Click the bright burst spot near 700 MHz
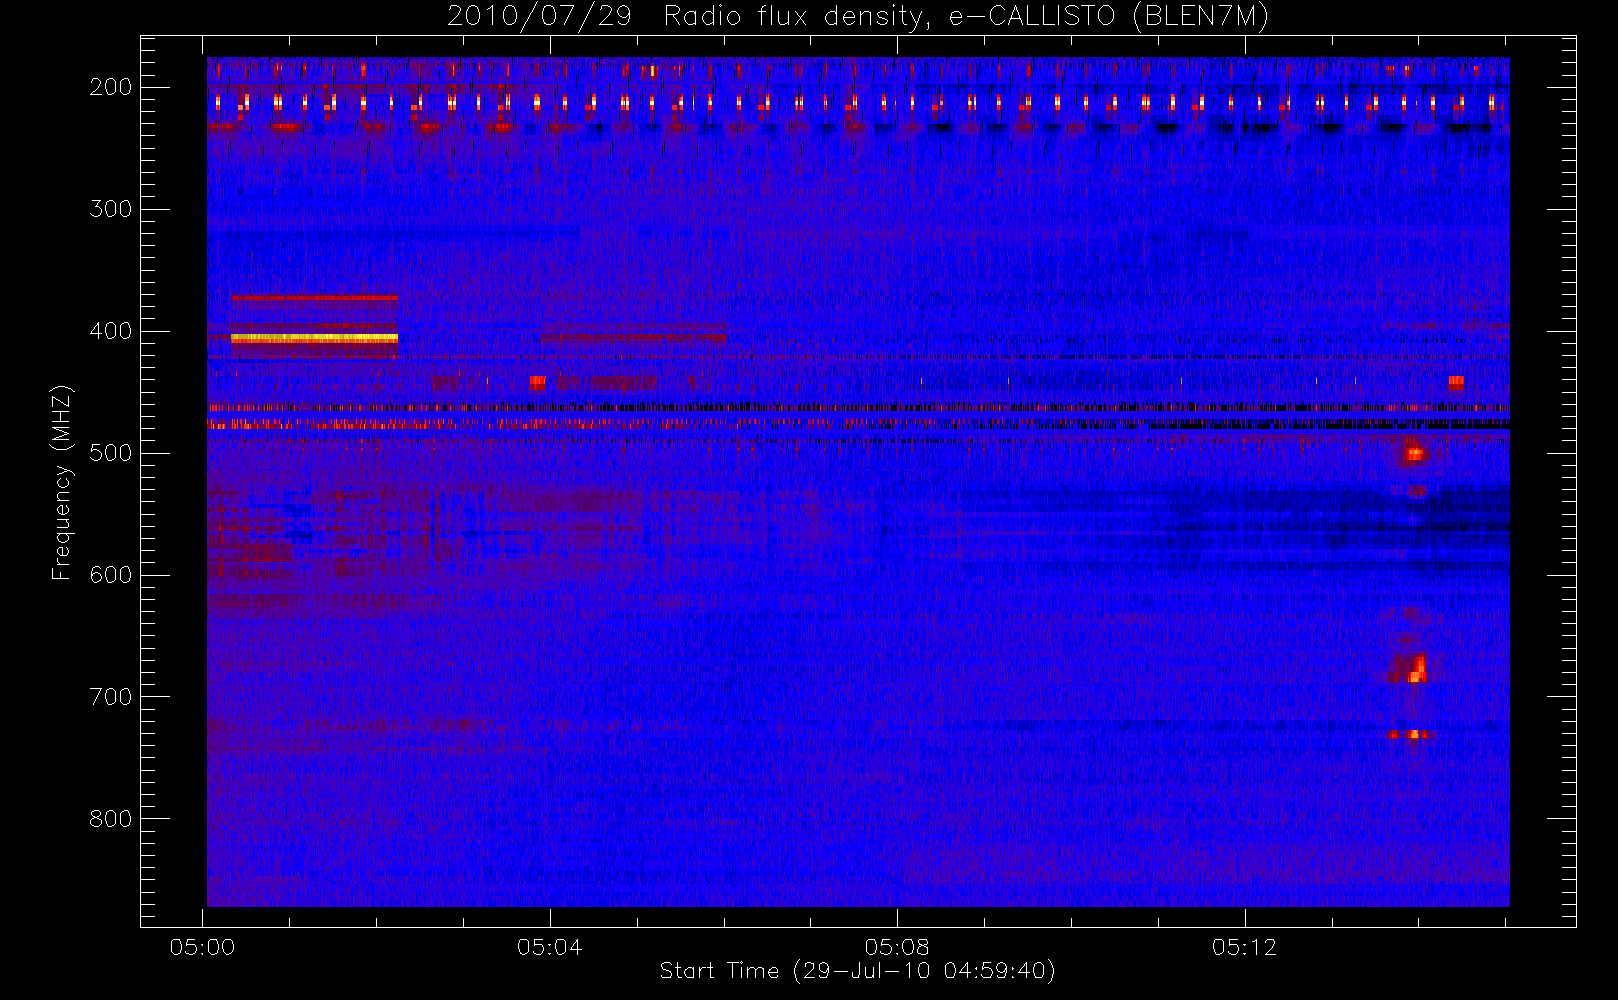Image resolution: width=1618 pixels, height=1000 pixels. coord(1414,669)
